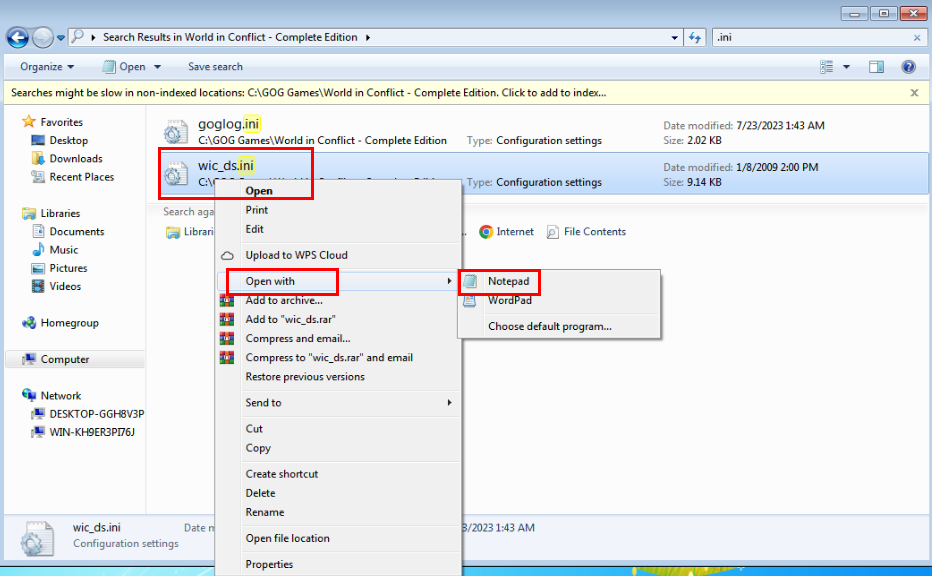Select Libraries in navigation pane

[x=59, y=213]
